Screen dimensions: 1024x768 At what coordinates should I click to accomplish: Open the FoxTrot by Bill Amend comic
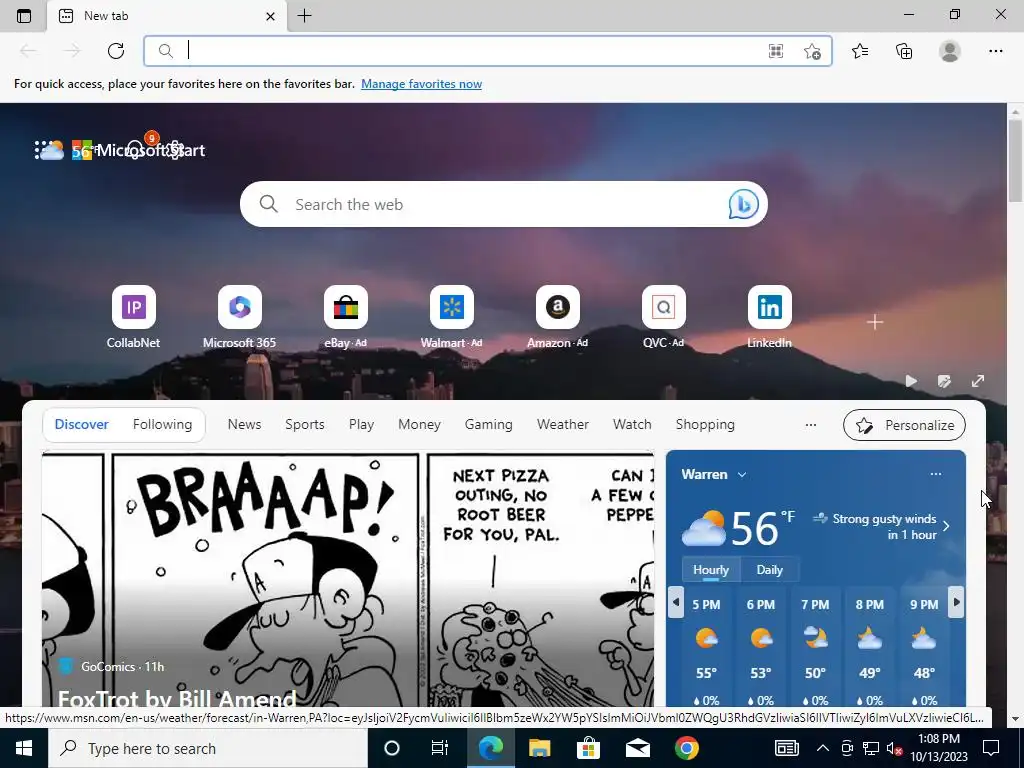tap(177, 699)
